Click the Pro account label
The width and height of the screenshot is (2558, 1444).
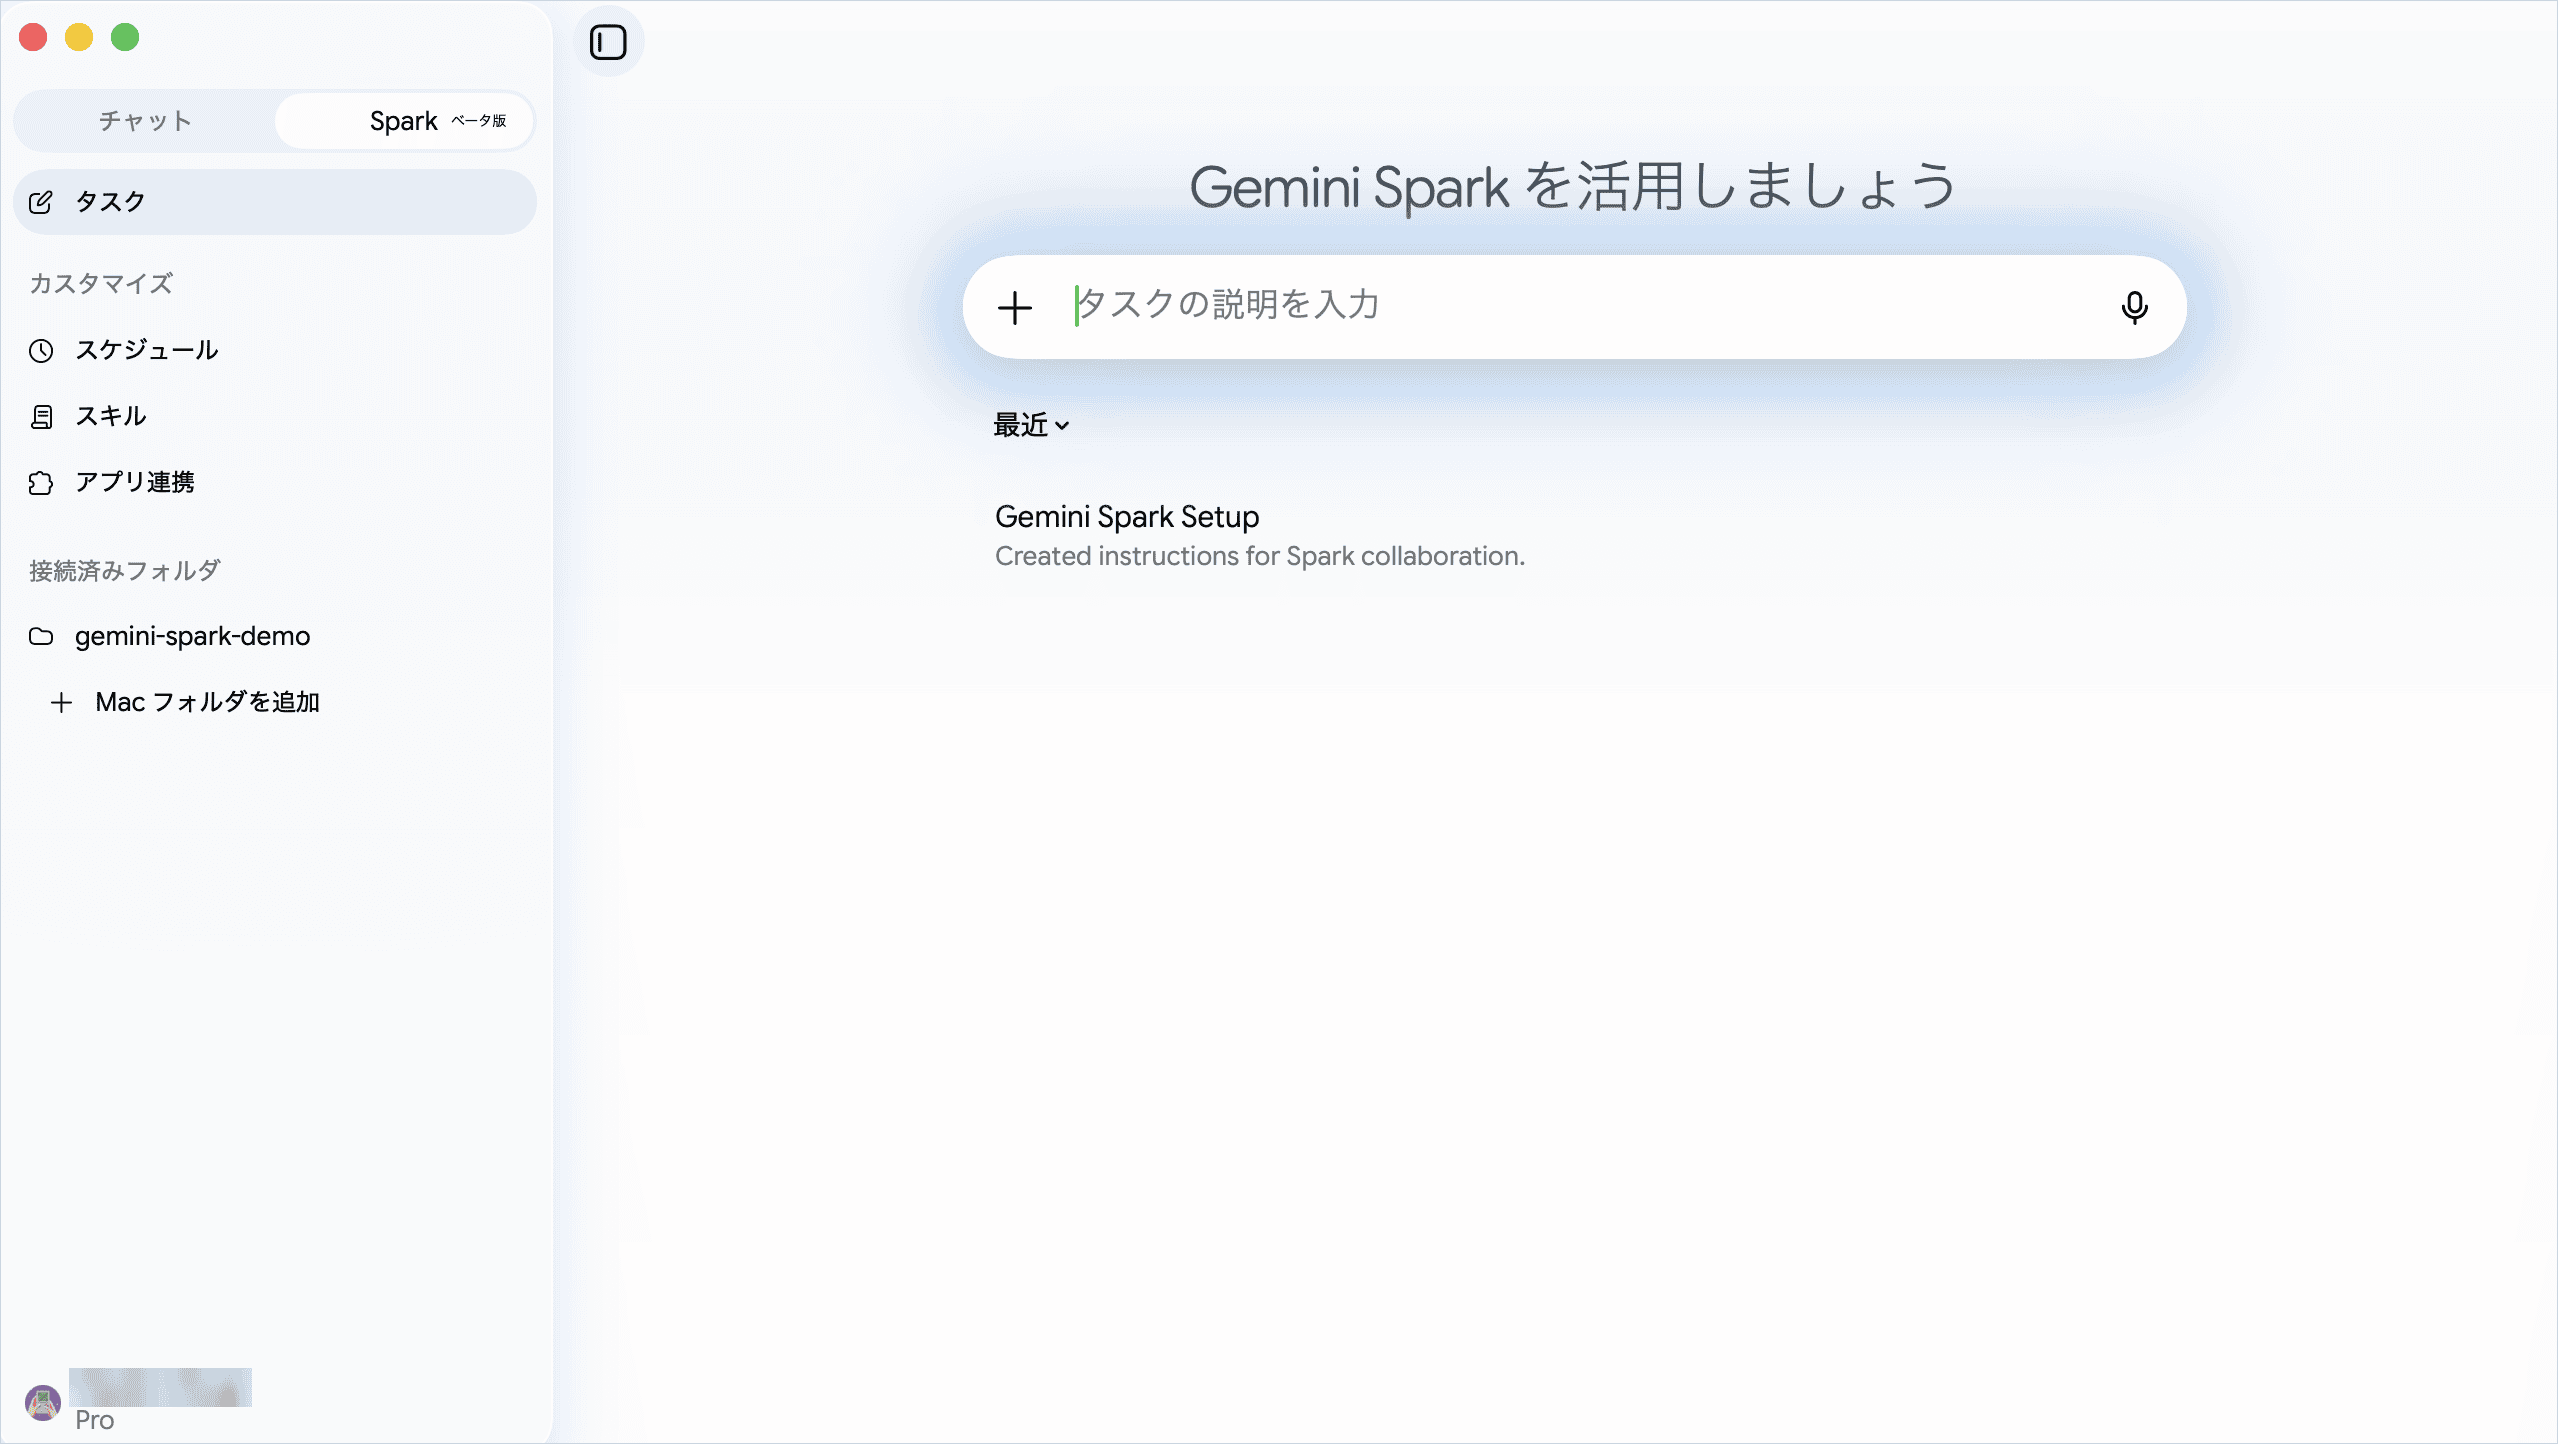point(95,1420)
